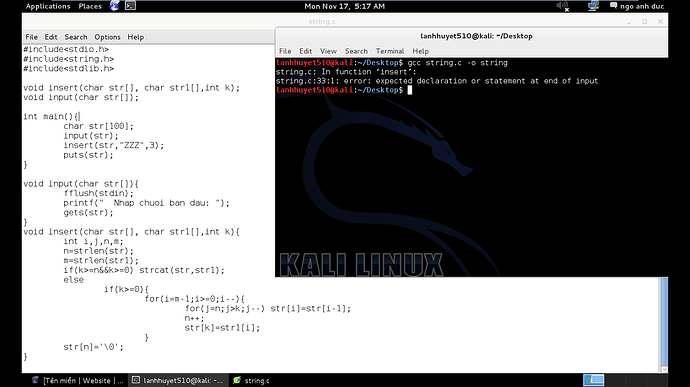Select the first workspace in switcher
The width and height of the screenshot is (690, 387).
(x=594, y=380)
